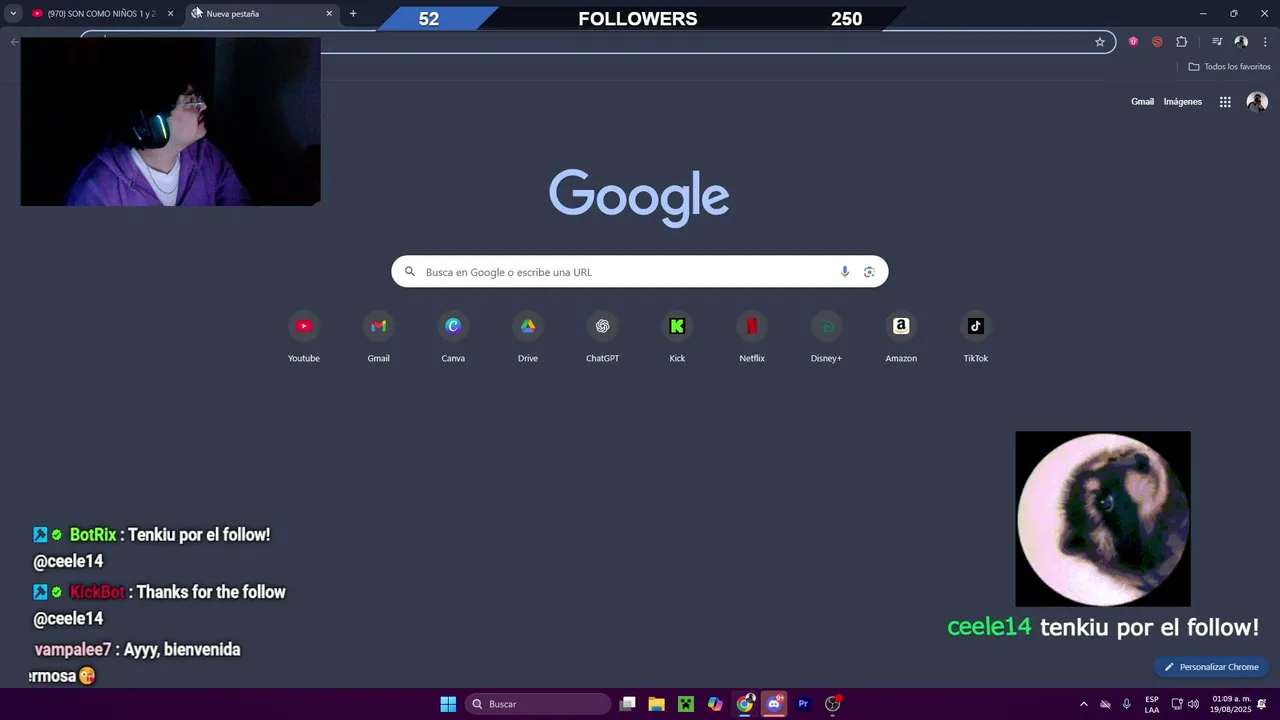
Task: Open the Kick shortcut tile
Action: tap(677, 337)
